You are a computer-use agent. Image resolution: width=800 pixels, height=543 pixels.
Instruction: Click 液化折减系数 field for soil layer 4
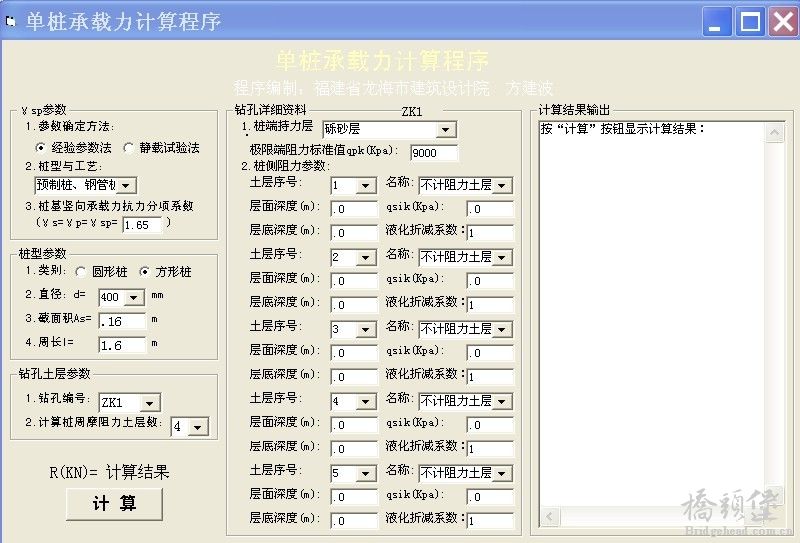point(490,449)
